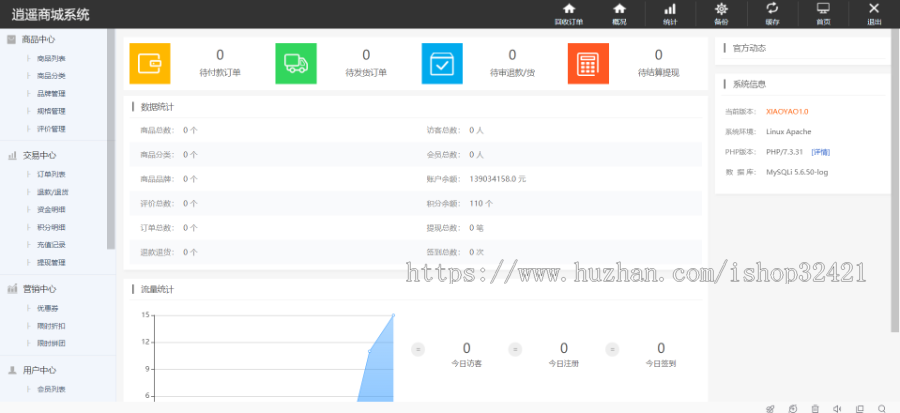Click the green truck 待发货订单 icon

(296, 64)
